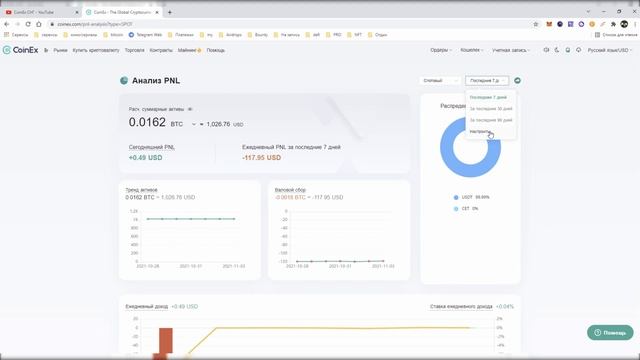640x360 pixels.
Task: Open the Помощь menu item in header
Action: click(x=216, y=50)
